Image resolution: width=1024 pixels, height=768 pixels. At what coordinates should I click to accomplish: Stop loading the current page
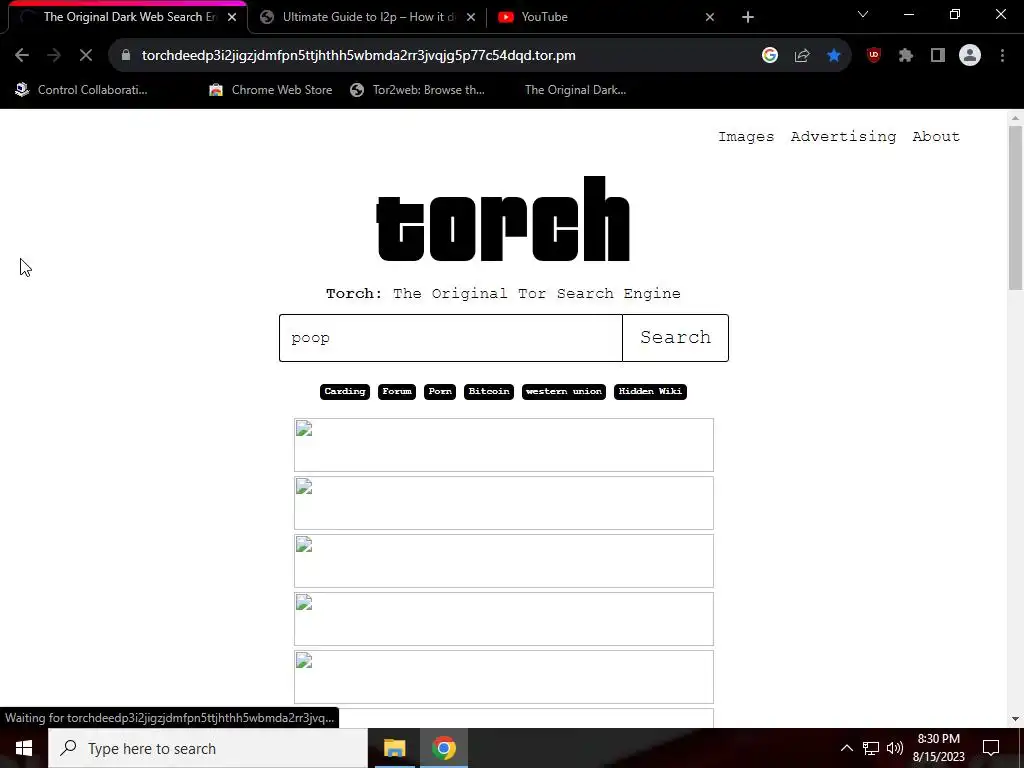tap(86, 56)
